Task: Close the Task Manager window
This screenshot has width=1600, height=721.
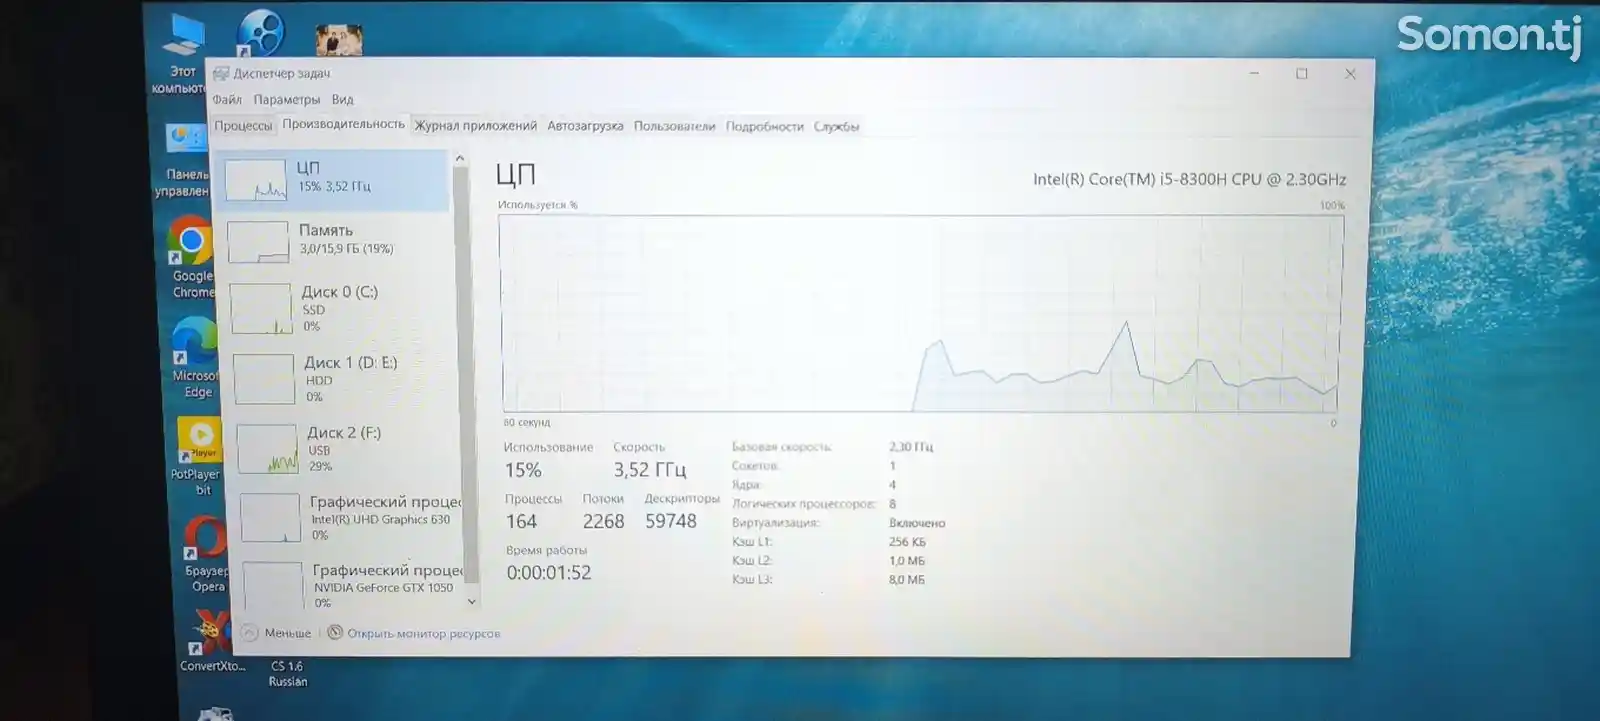Action: (1350, 74)
